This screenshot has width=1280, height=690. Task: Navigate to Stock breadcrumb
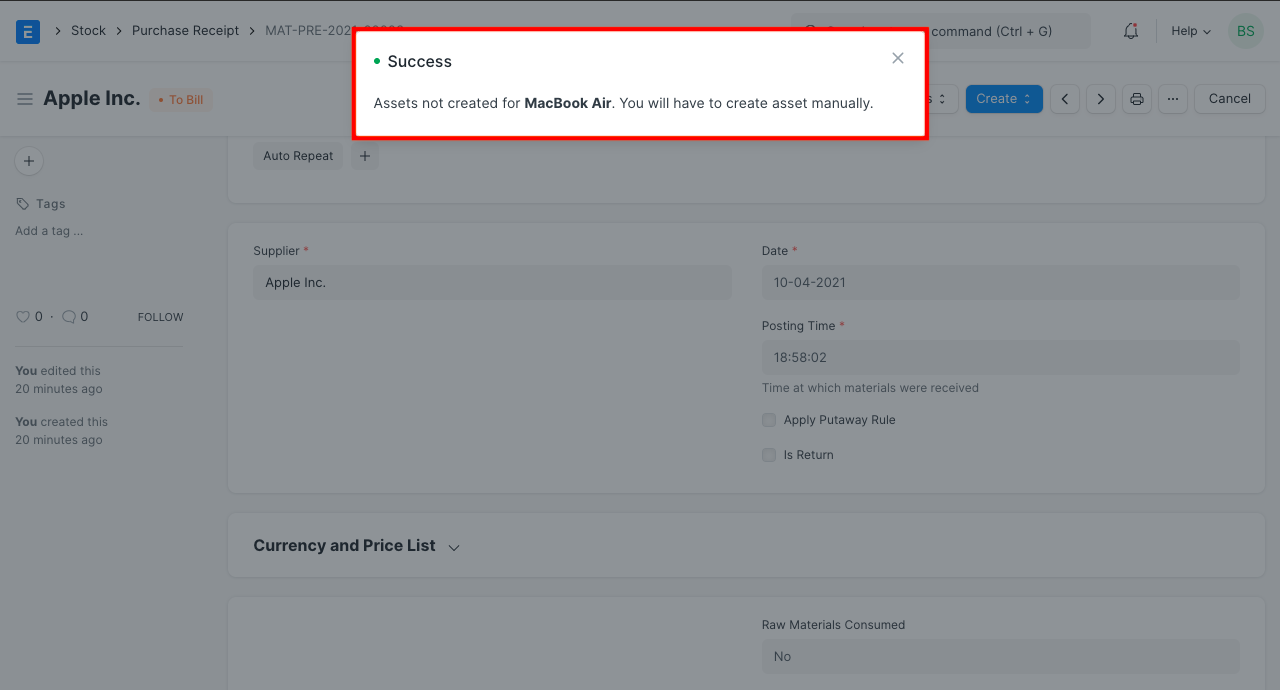tap(88, 31)
